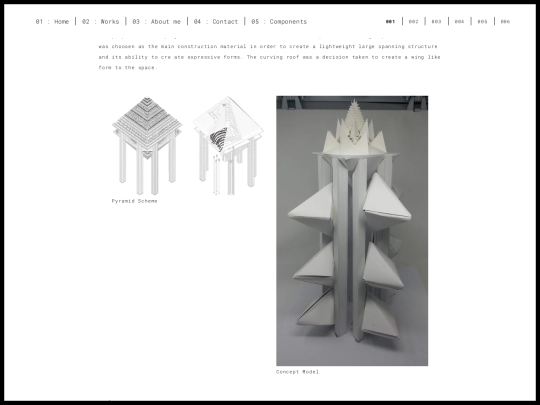Open project page 006
Image resolution: width=540 pixels, height=405 pixels.
click(505, 22)
